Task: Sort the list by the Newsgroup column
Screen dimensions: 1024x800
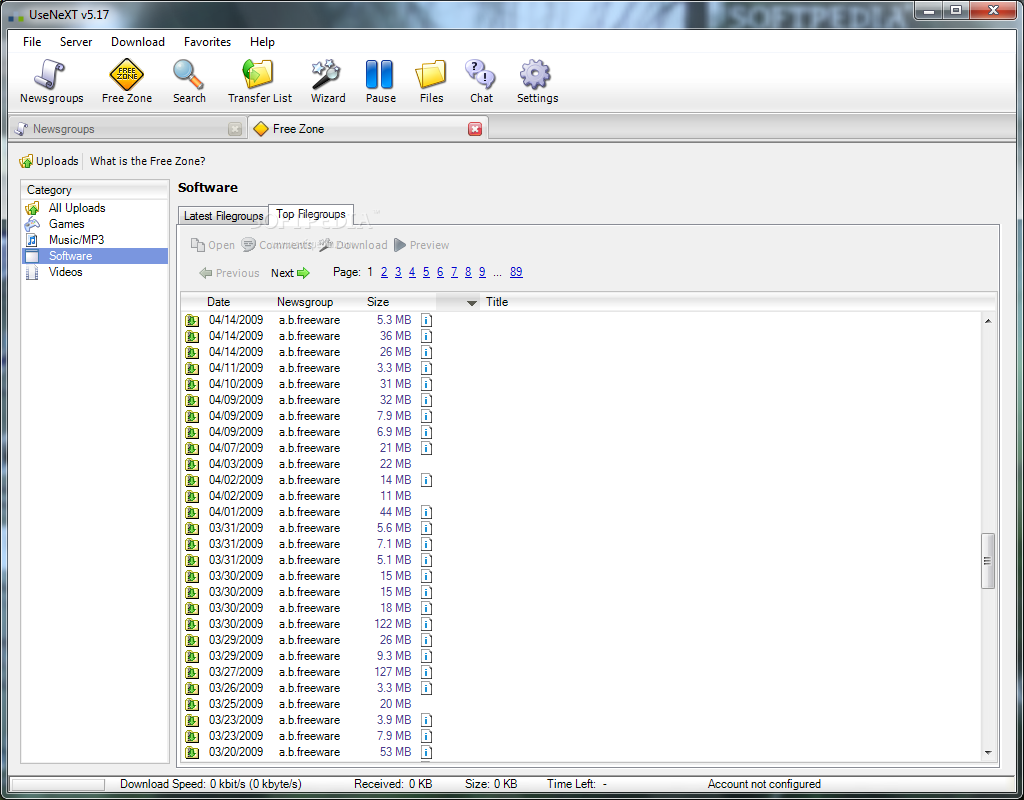Action: click(304, 302)
